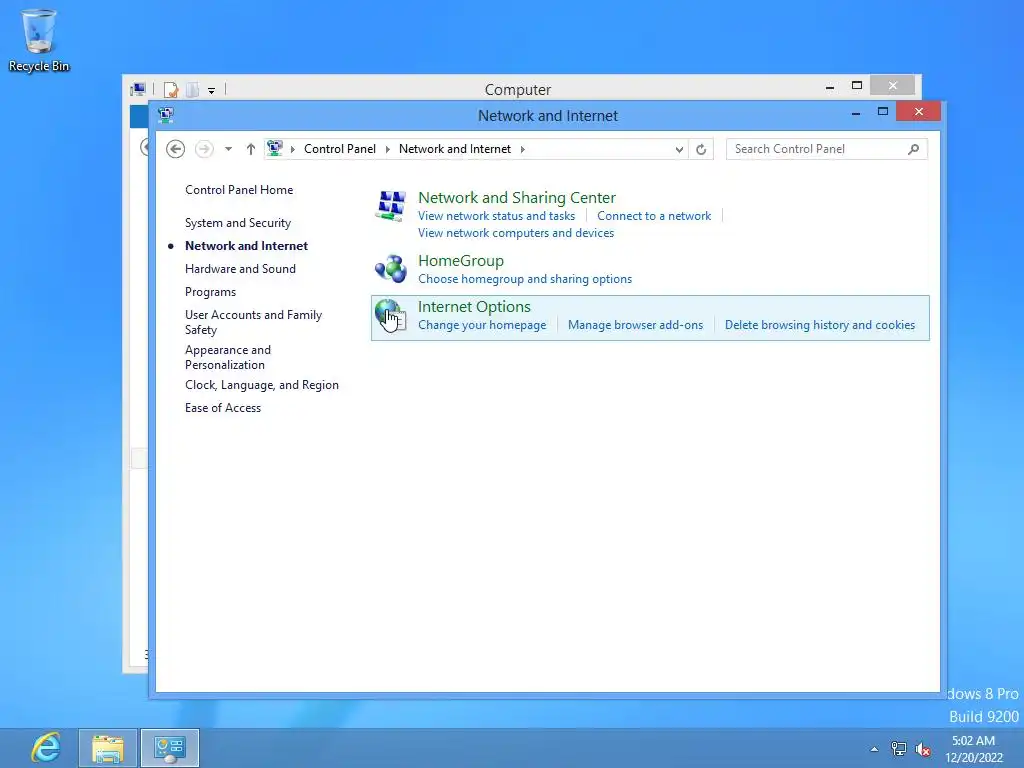Viewport: 1024px width, 768px height.
Task: Open Clock, Language, and Region
Action: coord(262,385)
